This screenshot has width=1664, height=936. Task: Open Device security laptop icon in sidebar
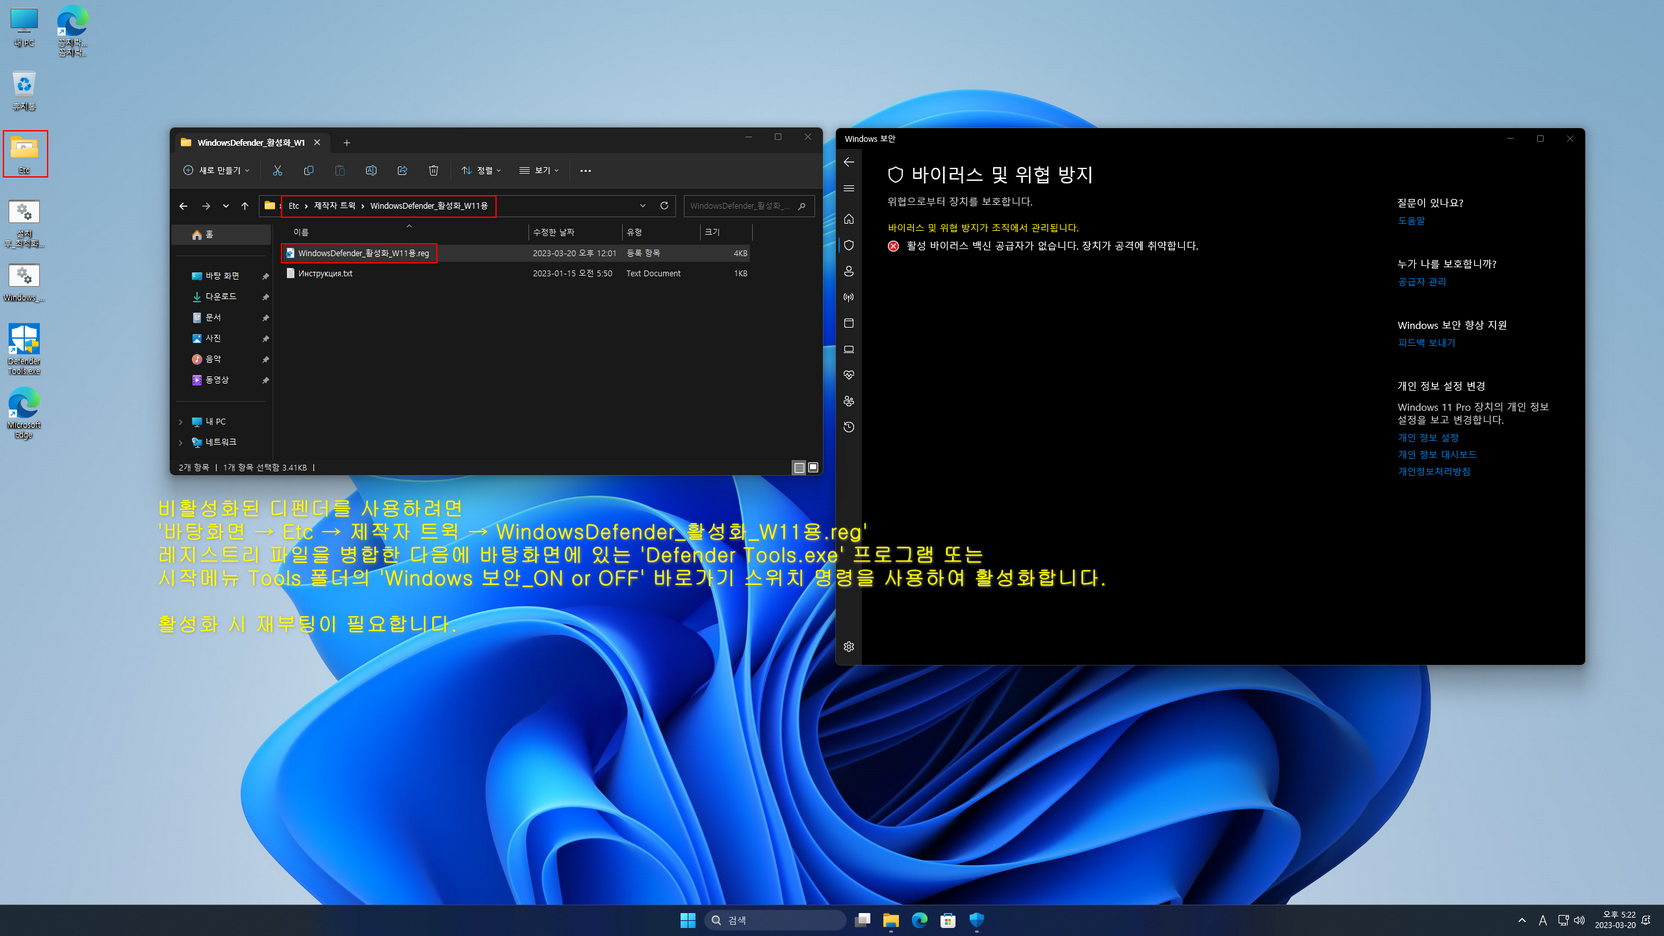point(849,349)
